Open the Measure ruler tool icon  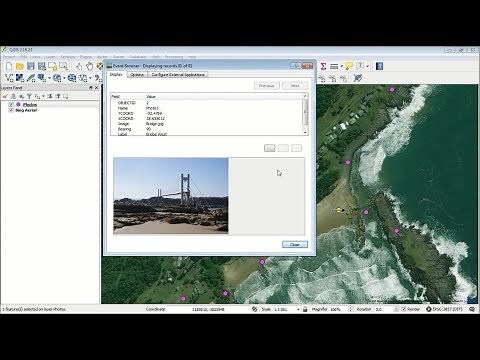(334, 66)
